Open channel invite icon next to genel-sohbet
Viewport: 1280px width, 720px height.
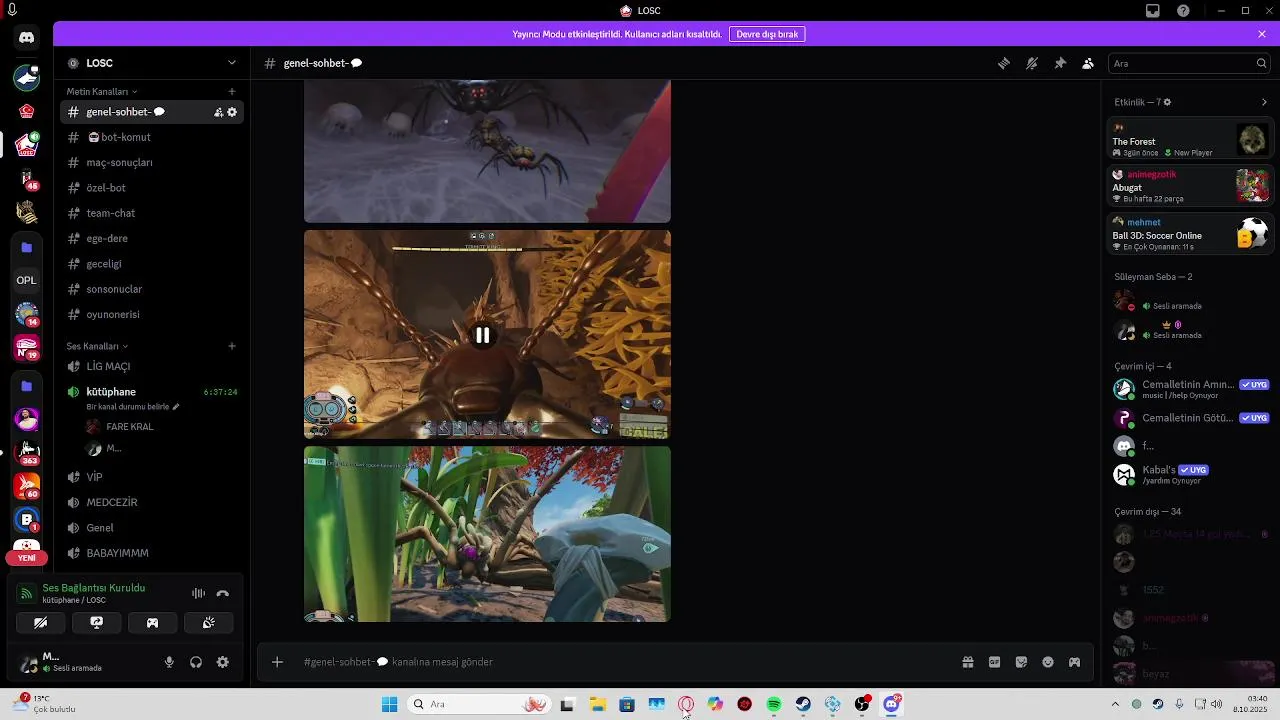click(218, 112)
